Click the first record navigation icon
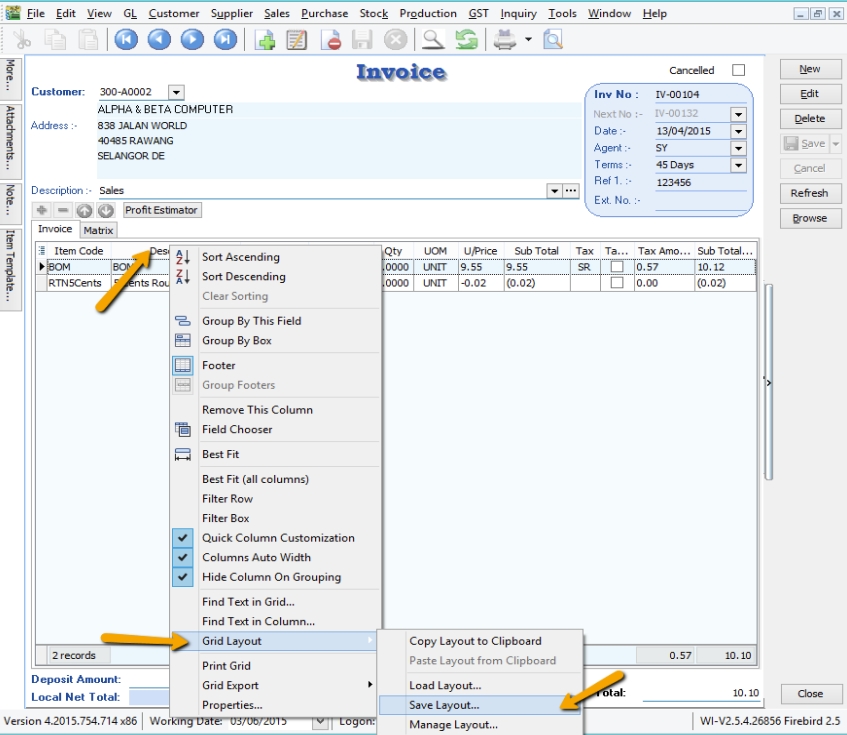 126,40
